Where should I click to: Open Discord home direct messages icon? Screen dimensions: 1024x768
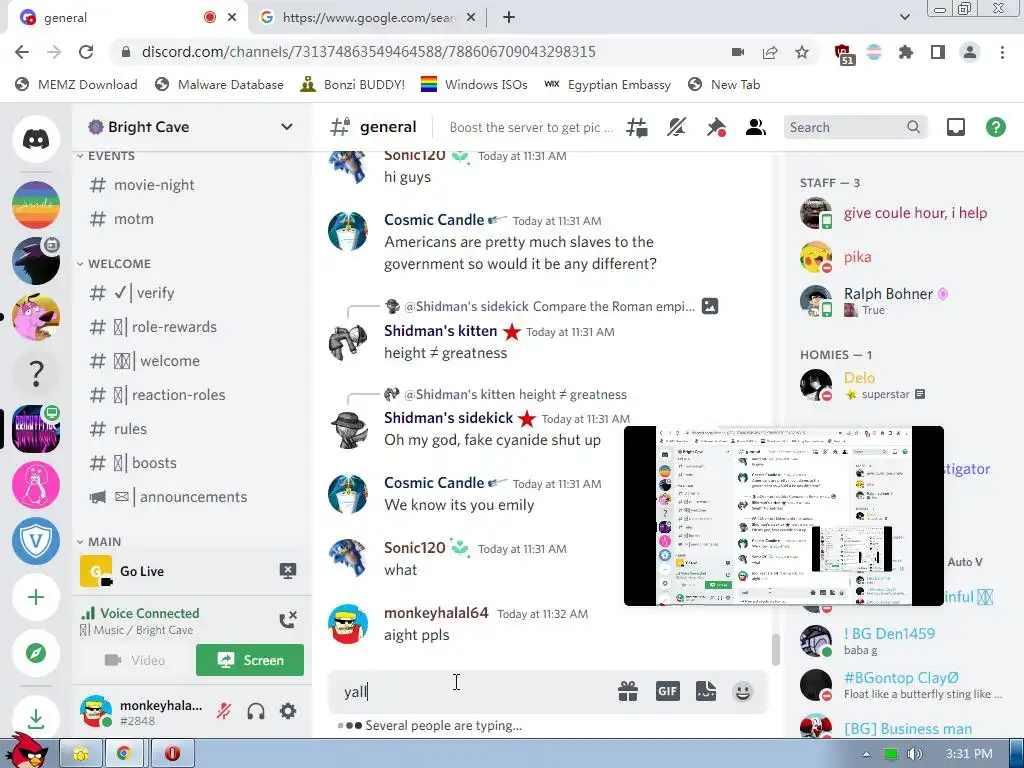coord(36,139)
